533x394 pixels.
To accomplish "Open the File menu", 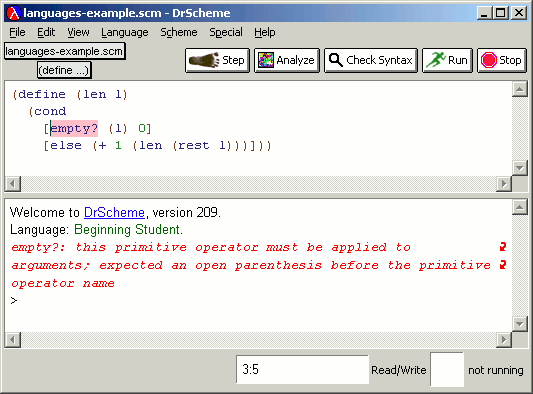I will click(x=17, y=32).
